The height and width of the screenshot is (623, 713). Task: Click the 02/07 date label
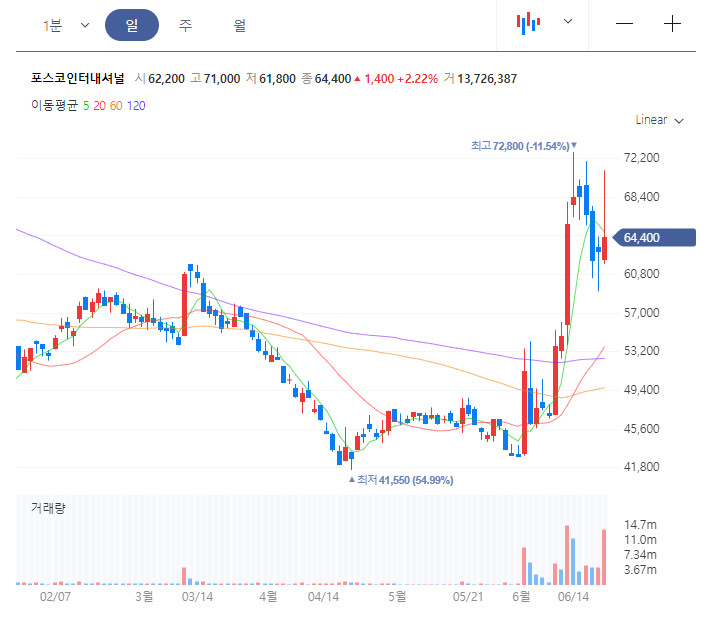point(55,597)
